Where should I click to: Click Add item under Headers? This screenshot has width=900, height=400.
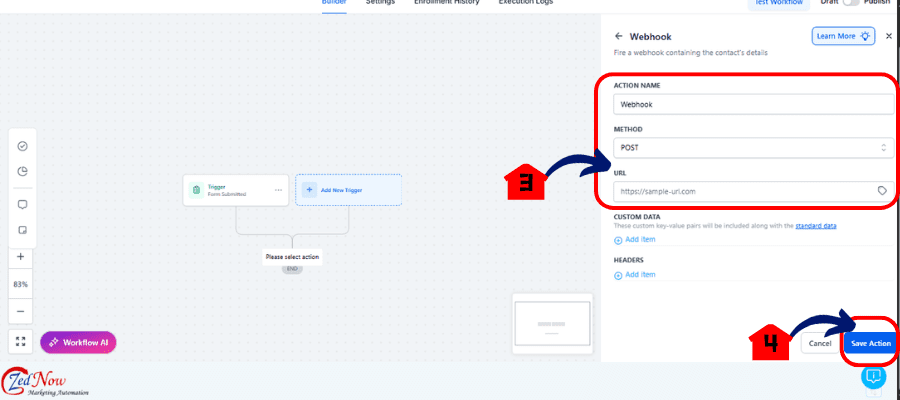coord(640,275)
